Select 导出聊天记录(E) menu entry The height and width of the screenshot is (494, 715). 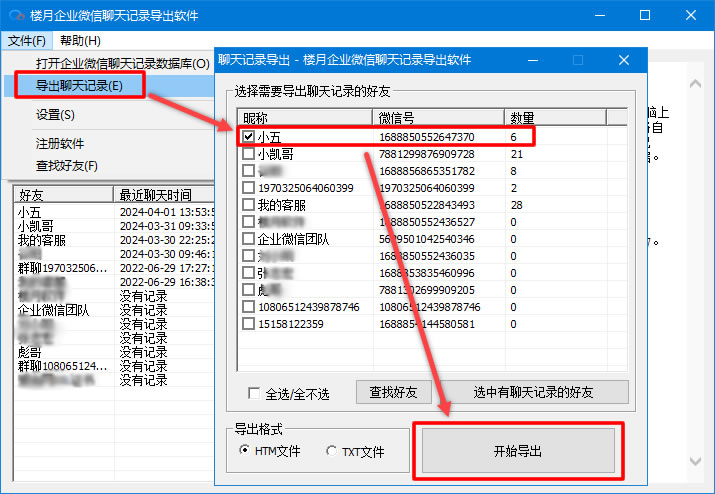tap(80, 86)
